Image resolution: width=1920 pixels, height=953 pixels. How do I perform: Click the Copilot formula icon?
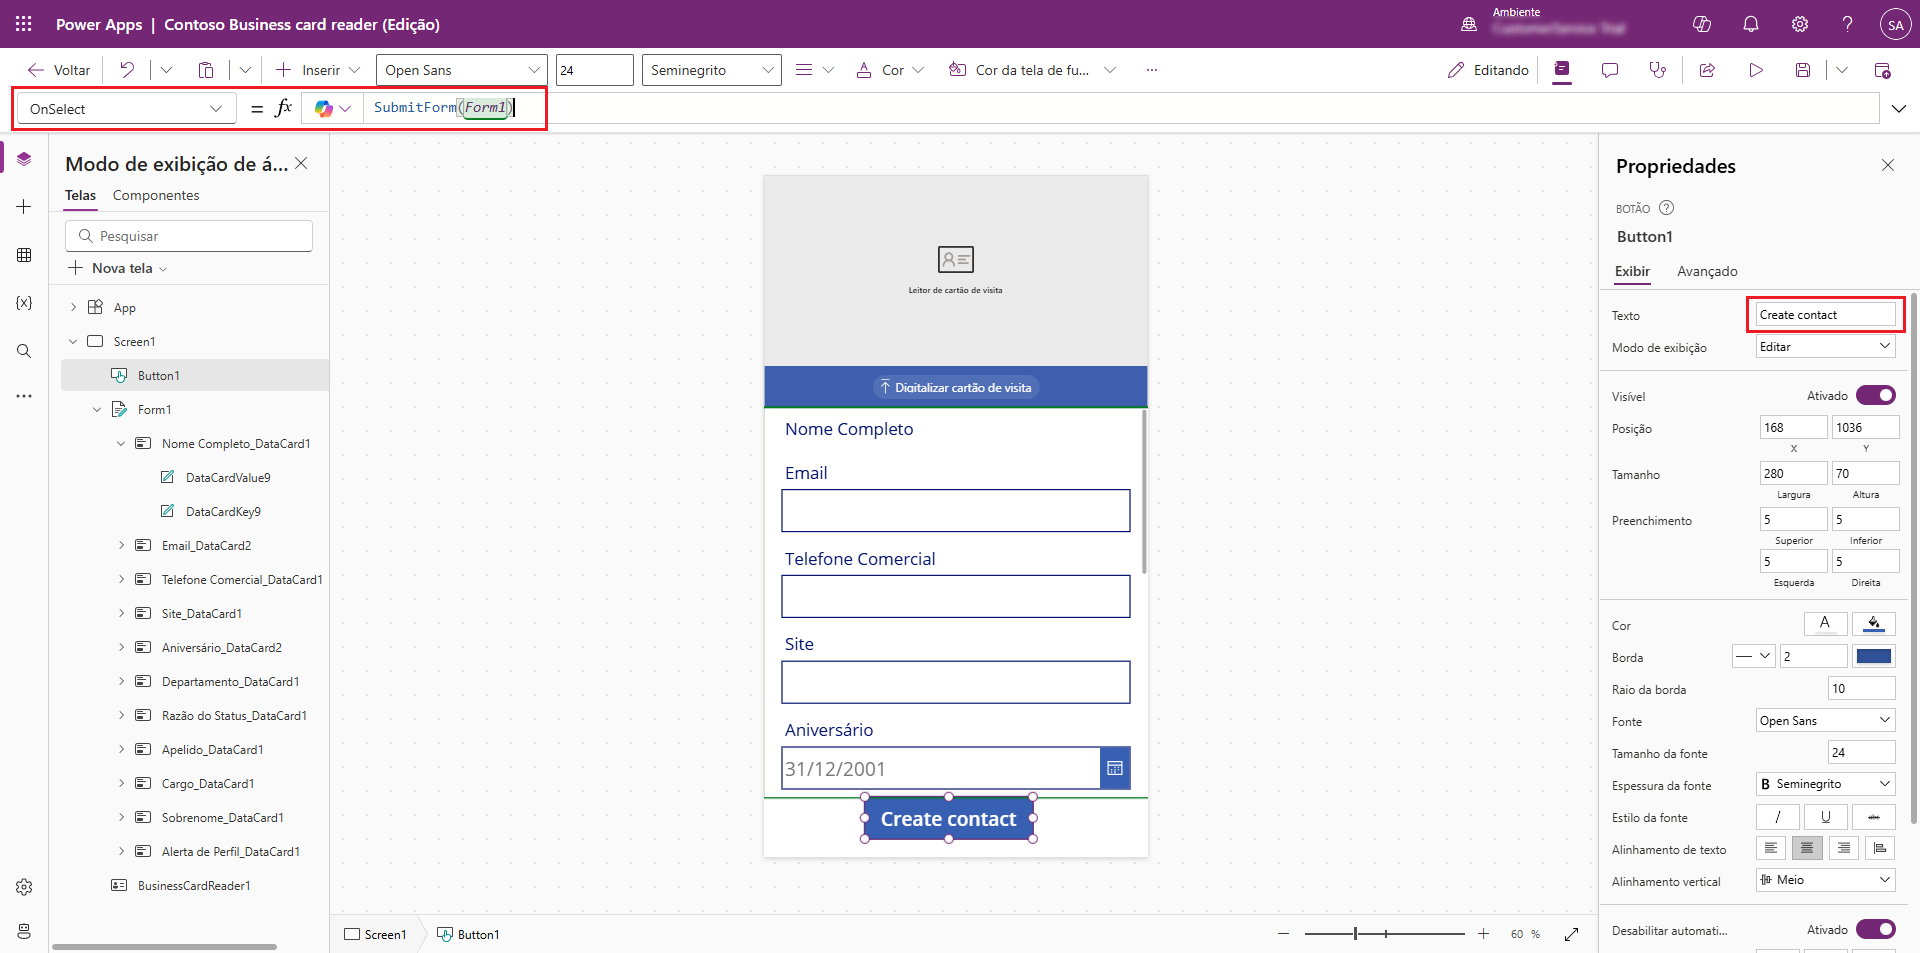[324, 108]
